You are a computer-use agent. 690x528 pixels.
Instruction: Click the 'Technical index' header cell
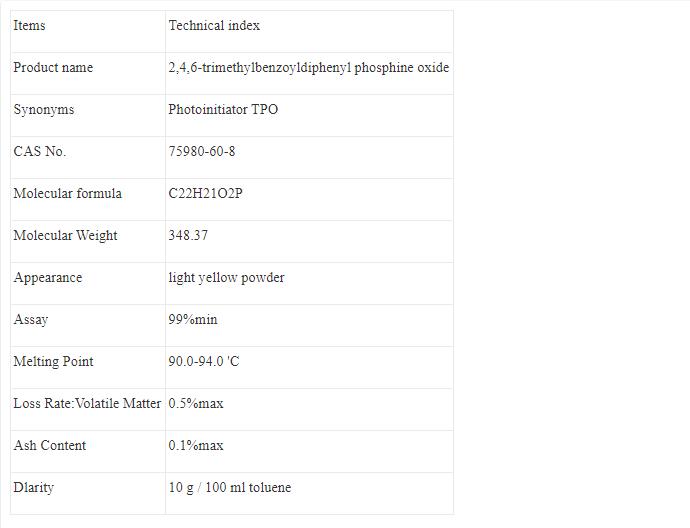(214, 26)
